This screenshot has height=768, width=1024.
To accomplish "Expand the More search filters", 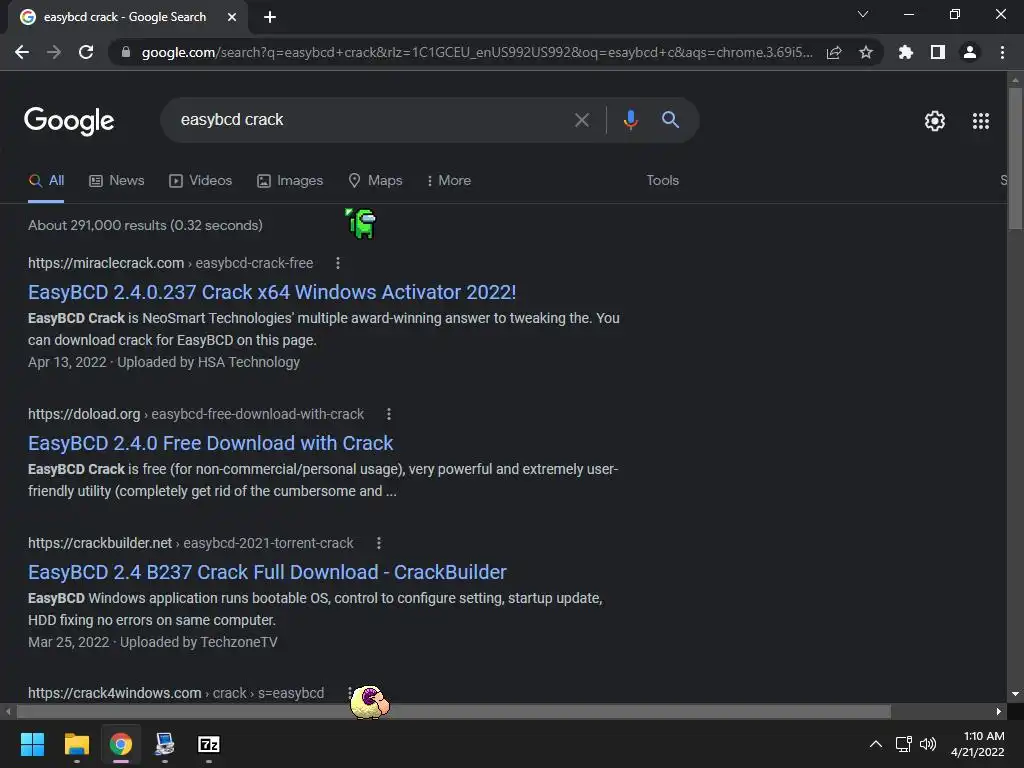I will click(x=449, y=180).
